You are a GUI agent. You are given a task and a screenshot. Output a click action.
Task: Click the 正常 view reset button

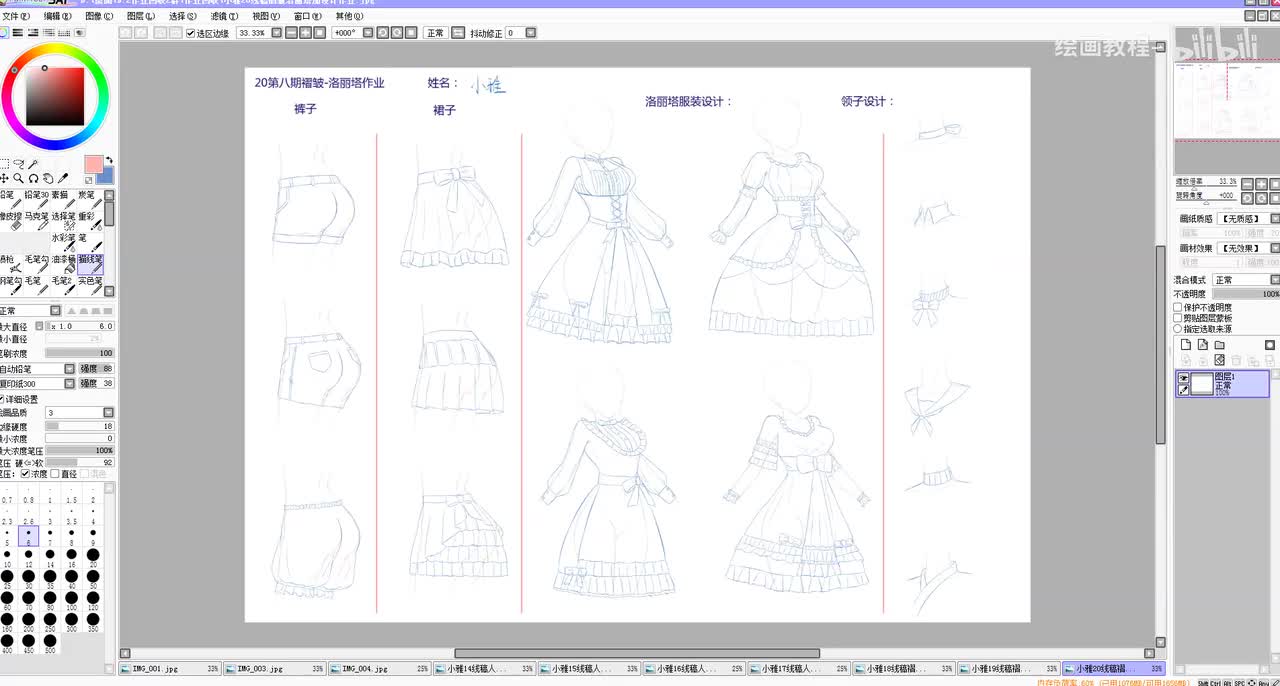pos(435,33)
